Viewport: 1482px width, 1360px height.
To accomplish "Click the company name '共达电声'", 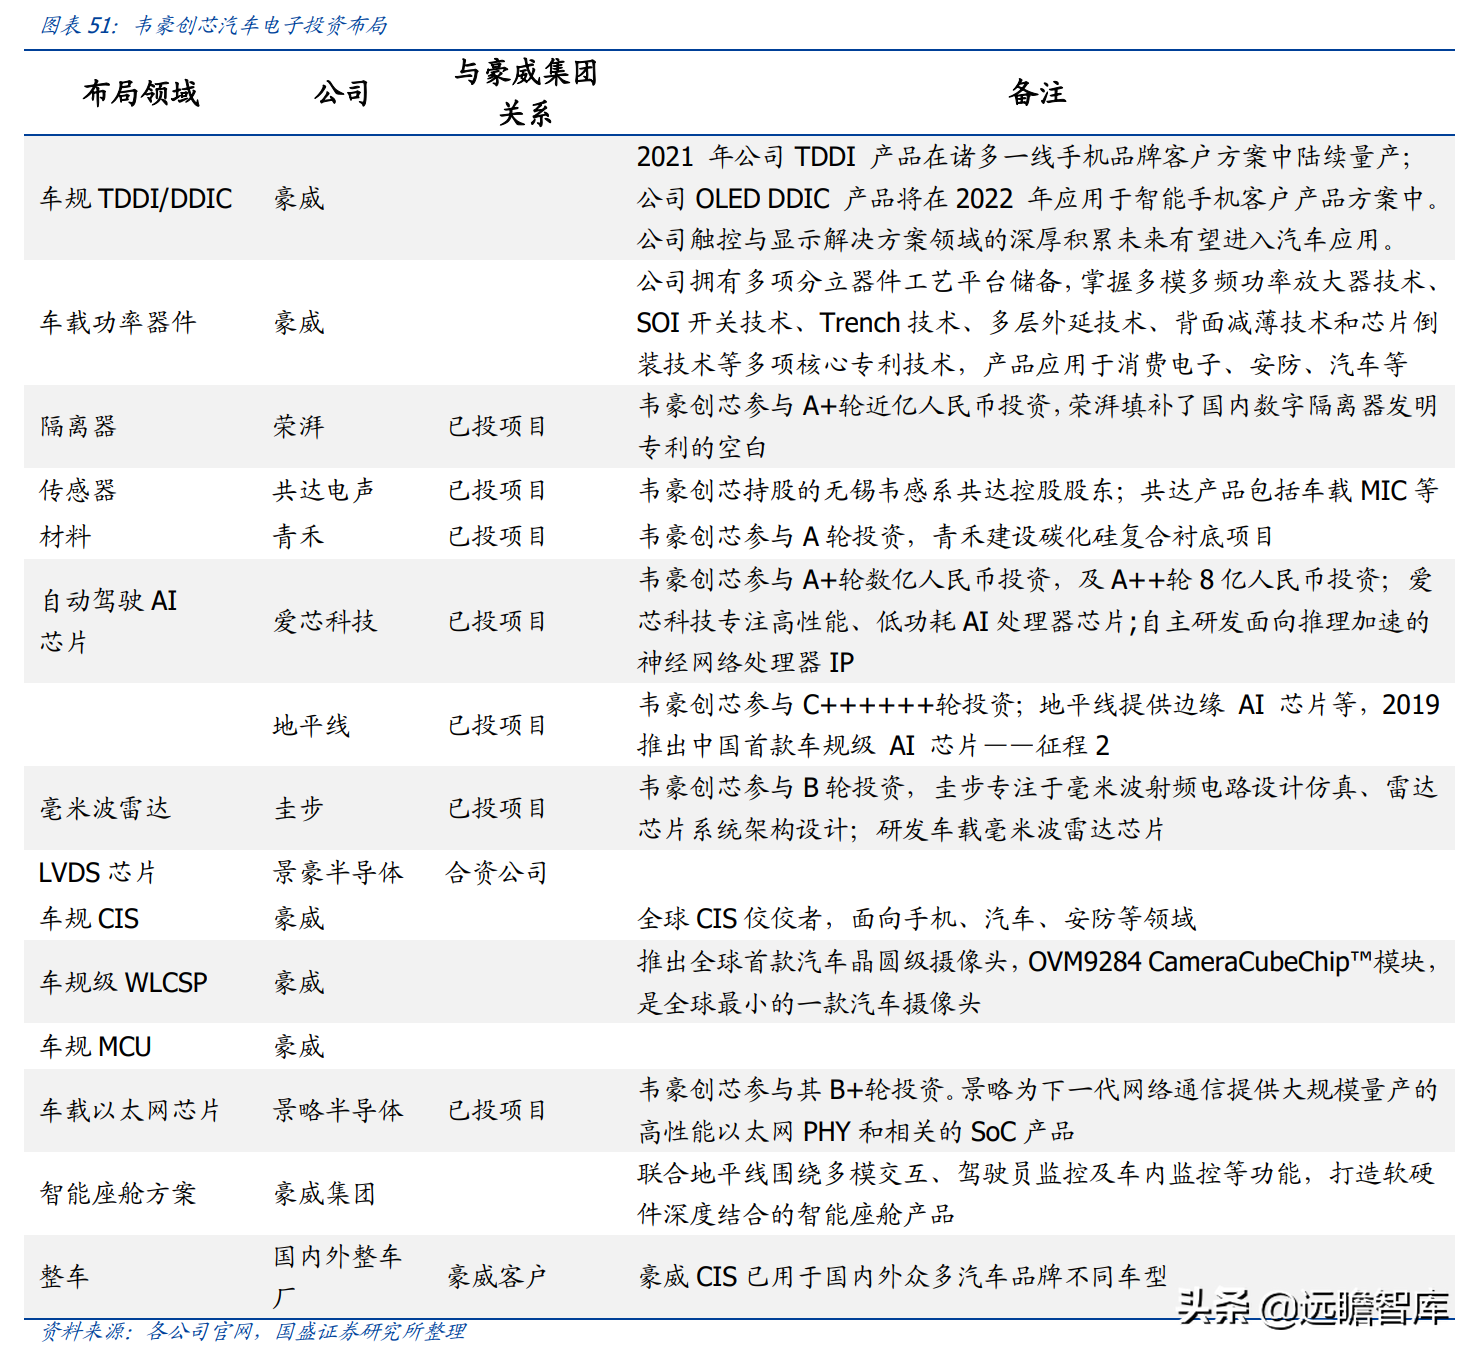I will (x=324, y=490).
